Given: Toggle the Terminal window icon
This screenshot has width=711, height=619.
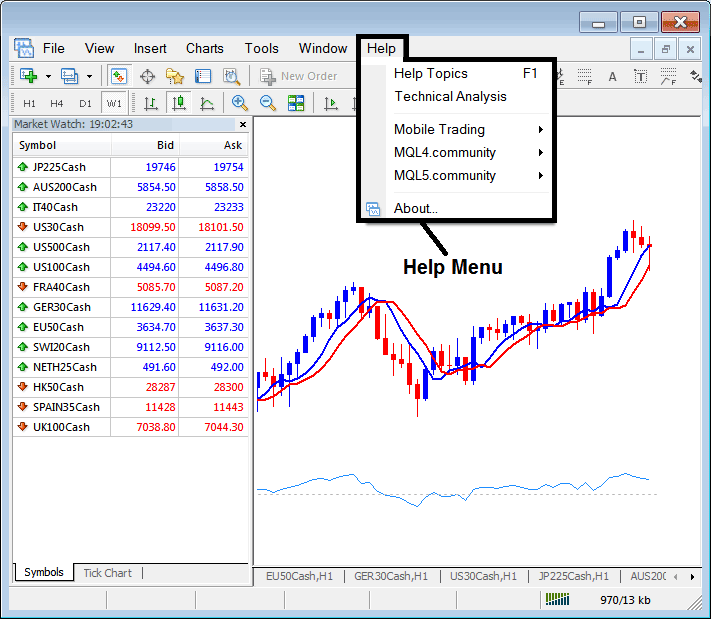Looking at the screenshot, I should click(x=203, y=76).
